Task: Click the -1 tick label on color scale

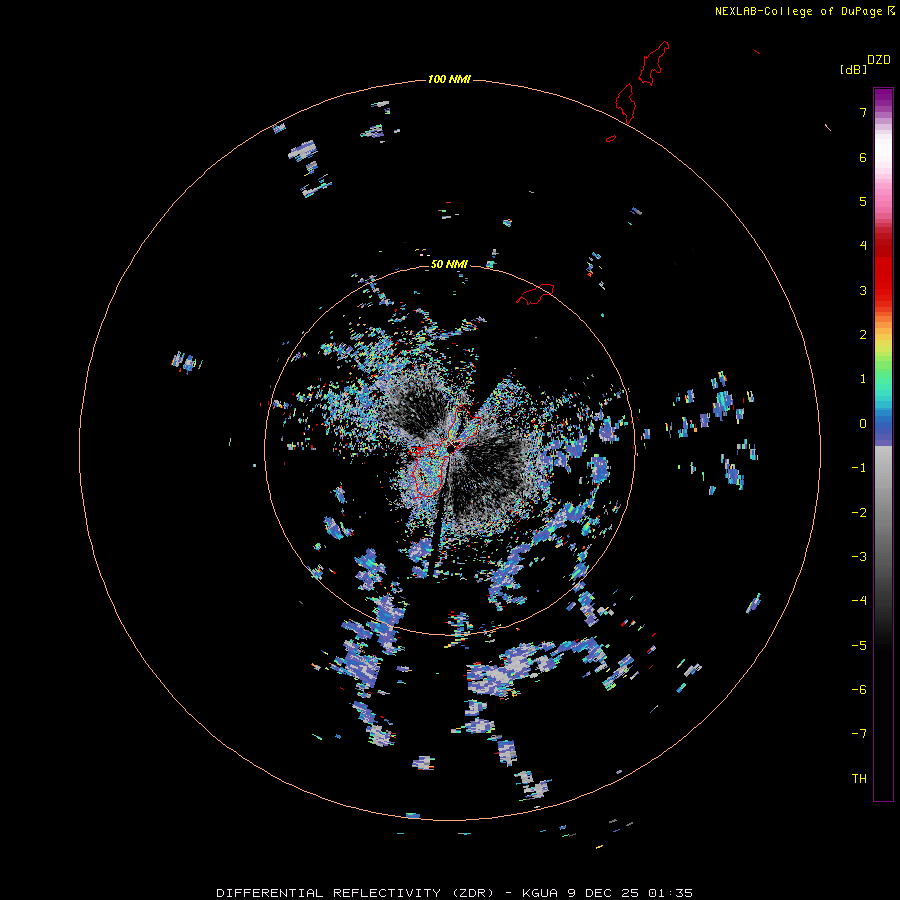Action: click(859, 468)
